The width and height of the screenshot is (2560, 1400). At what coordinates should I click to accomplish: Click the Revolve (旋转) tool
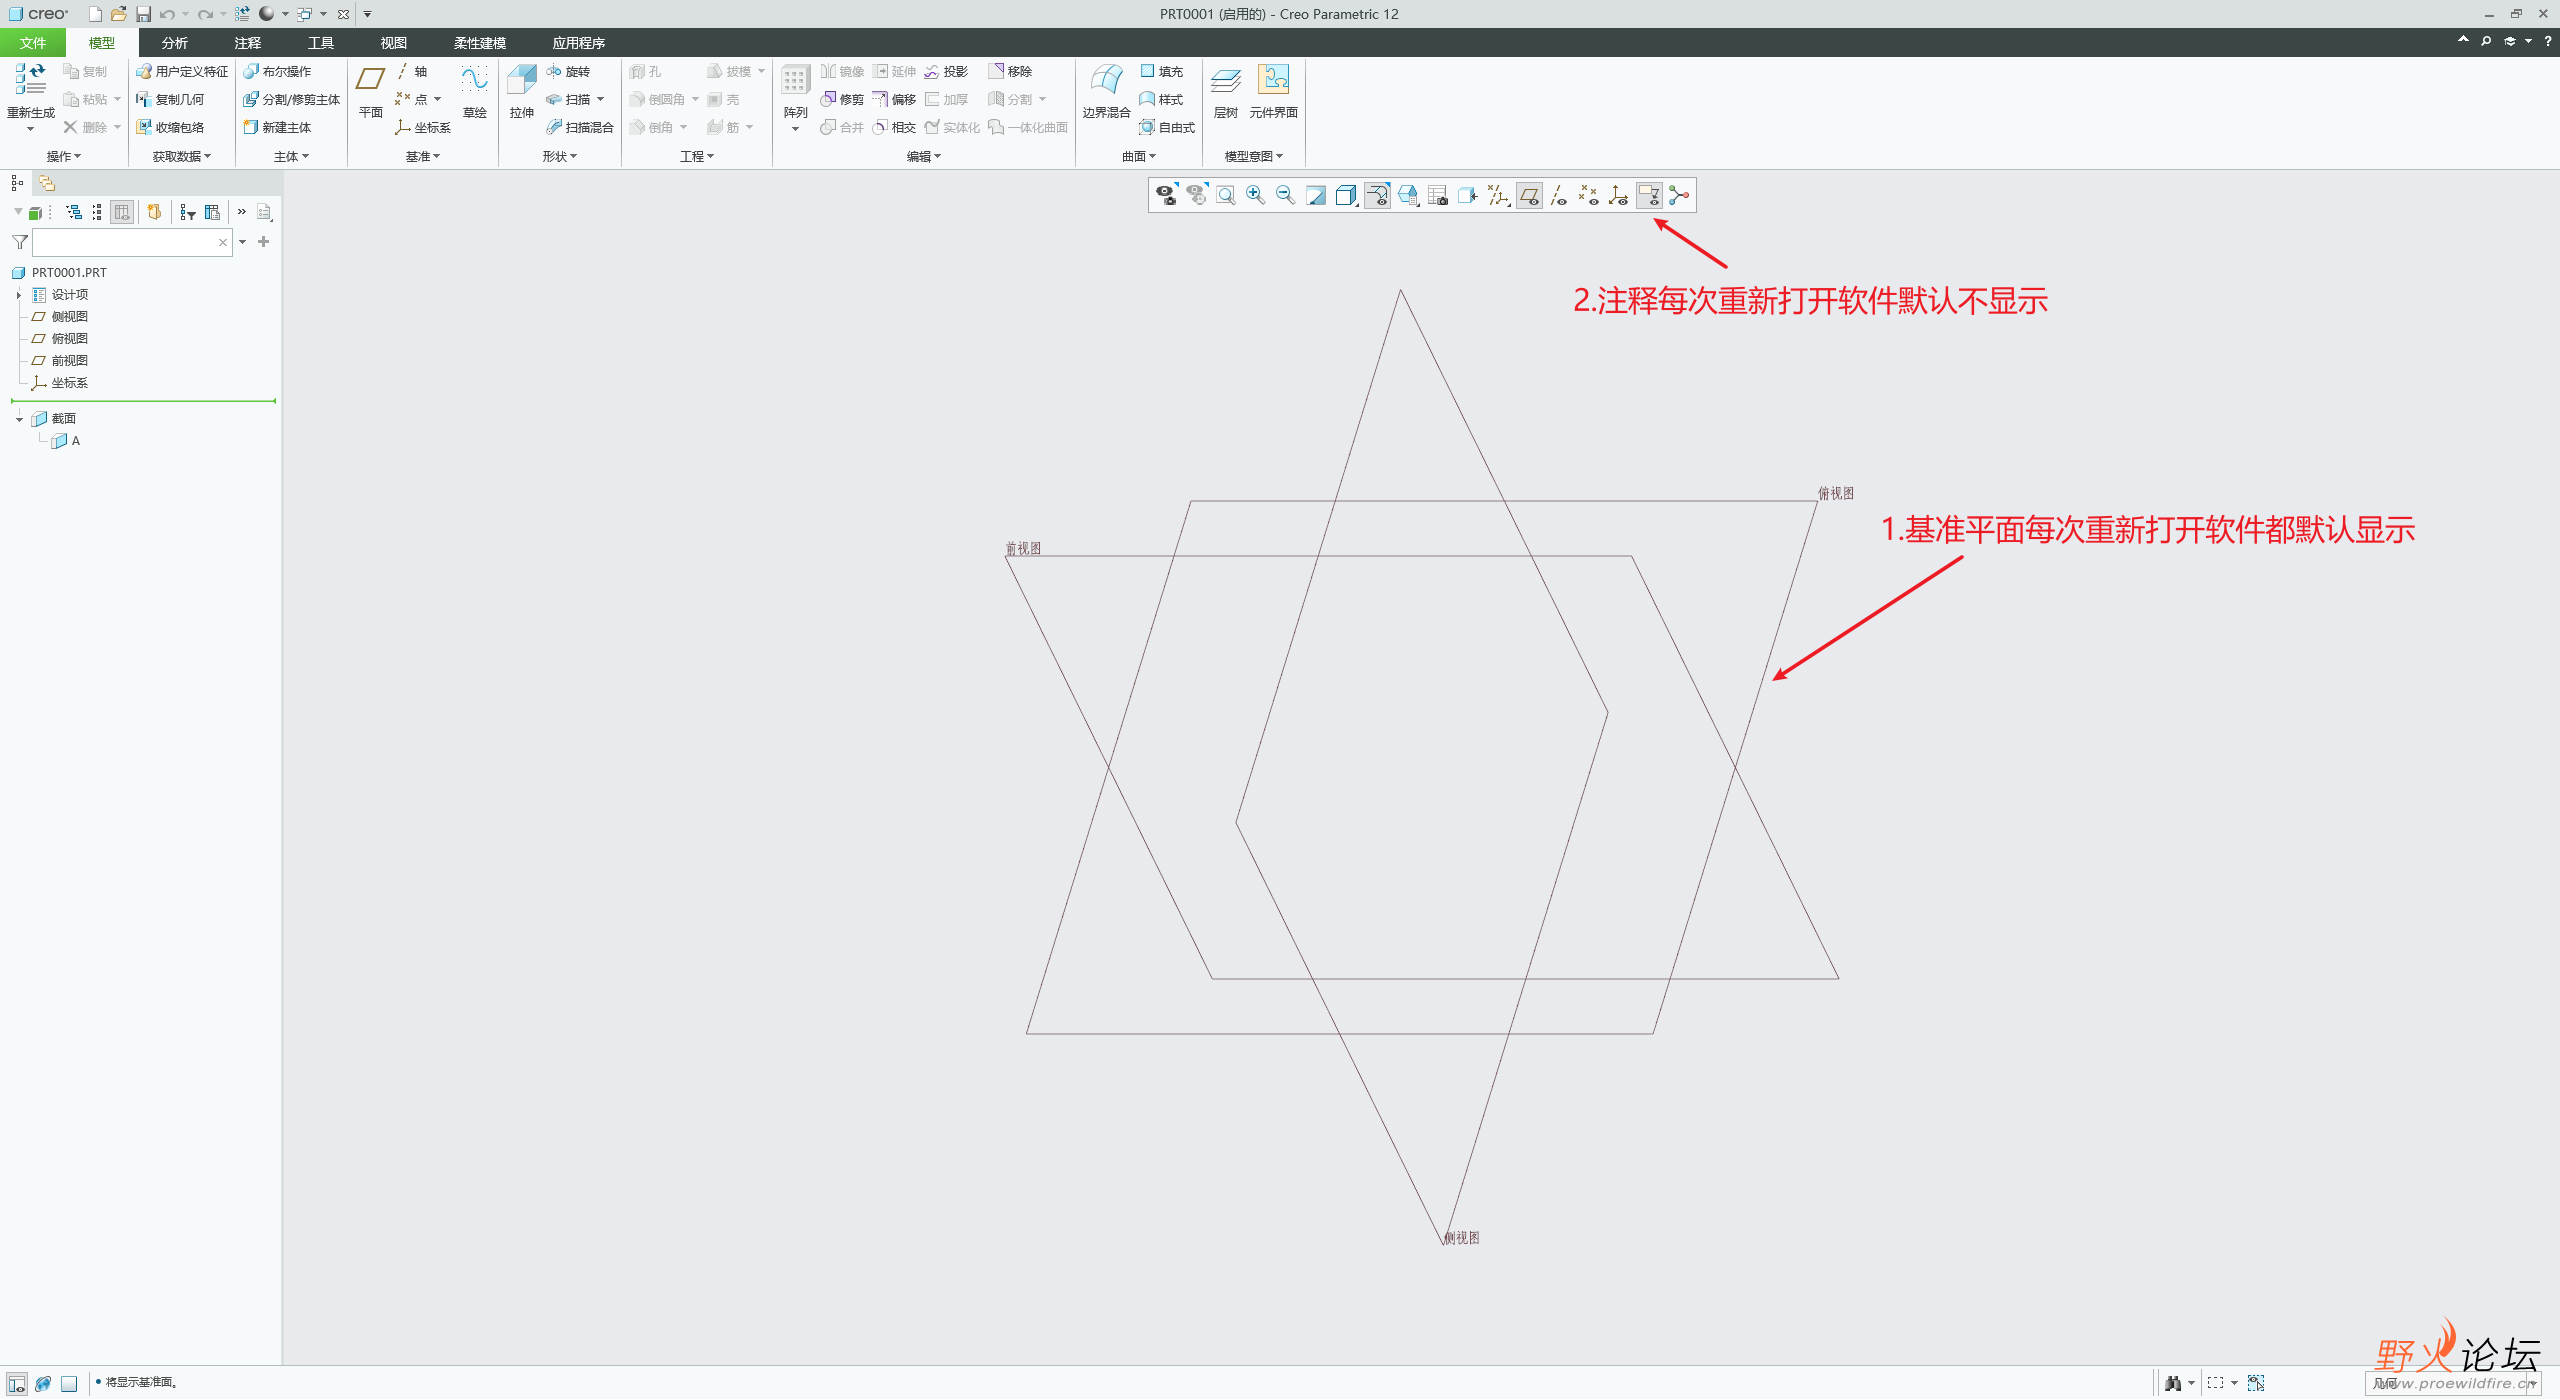coord(569,72)
